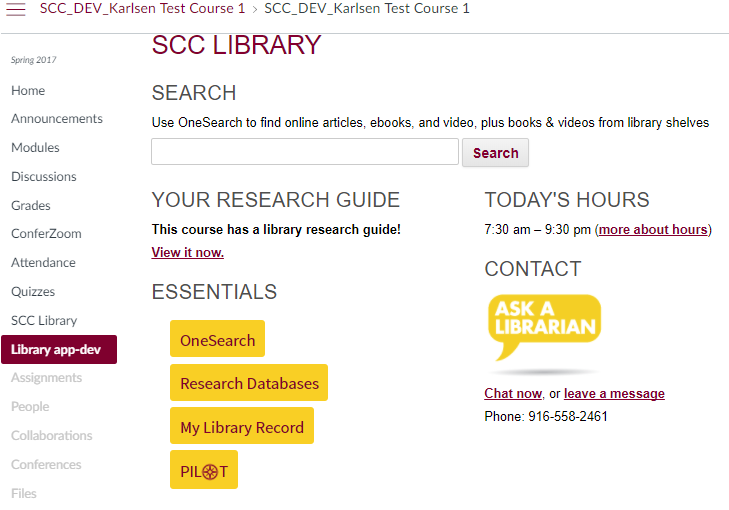Open the Research Databases button
The width and height of the screenshot is (729, 510).
(249, 383)
